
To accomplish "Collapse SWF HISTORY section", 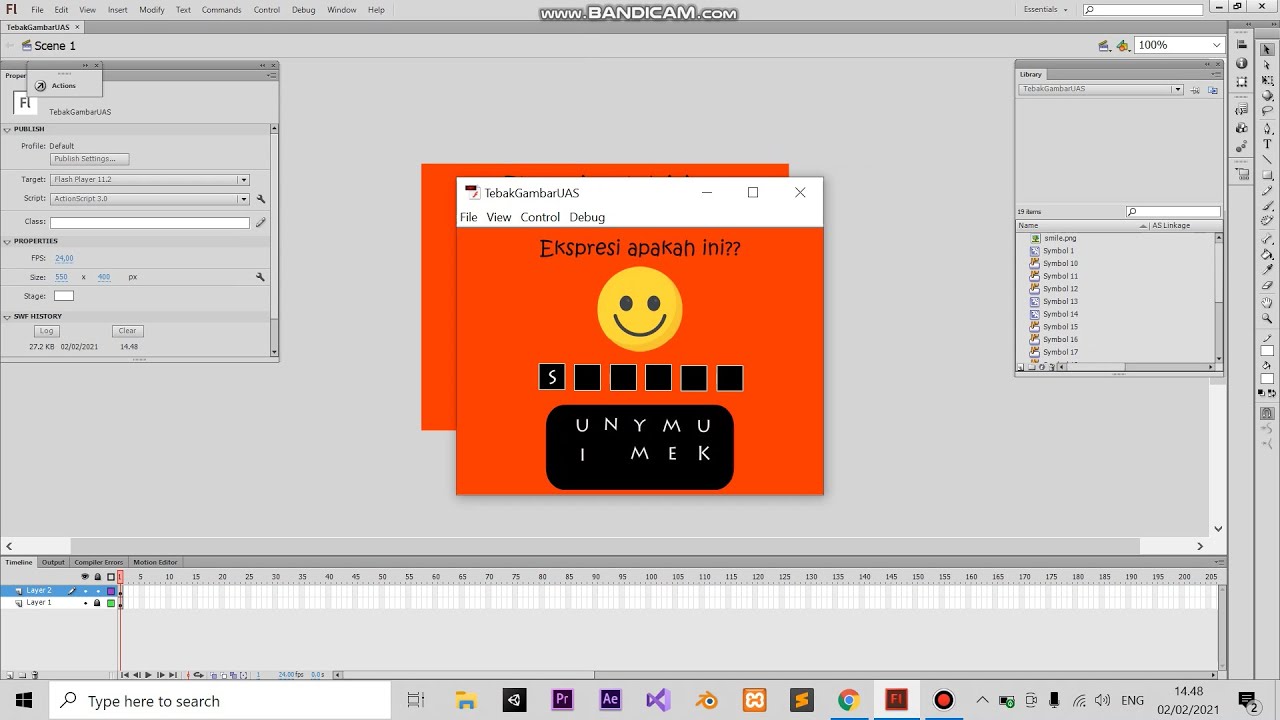I will click(7, 316).
